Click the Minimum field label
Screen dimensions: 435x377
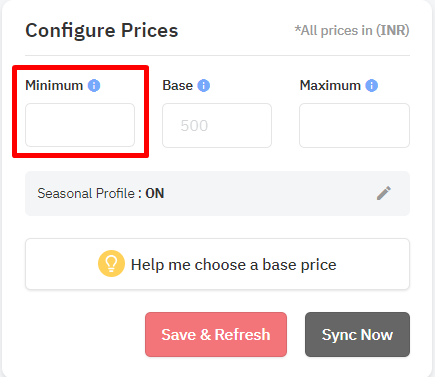pyautogui.click(x=54, y=86)
